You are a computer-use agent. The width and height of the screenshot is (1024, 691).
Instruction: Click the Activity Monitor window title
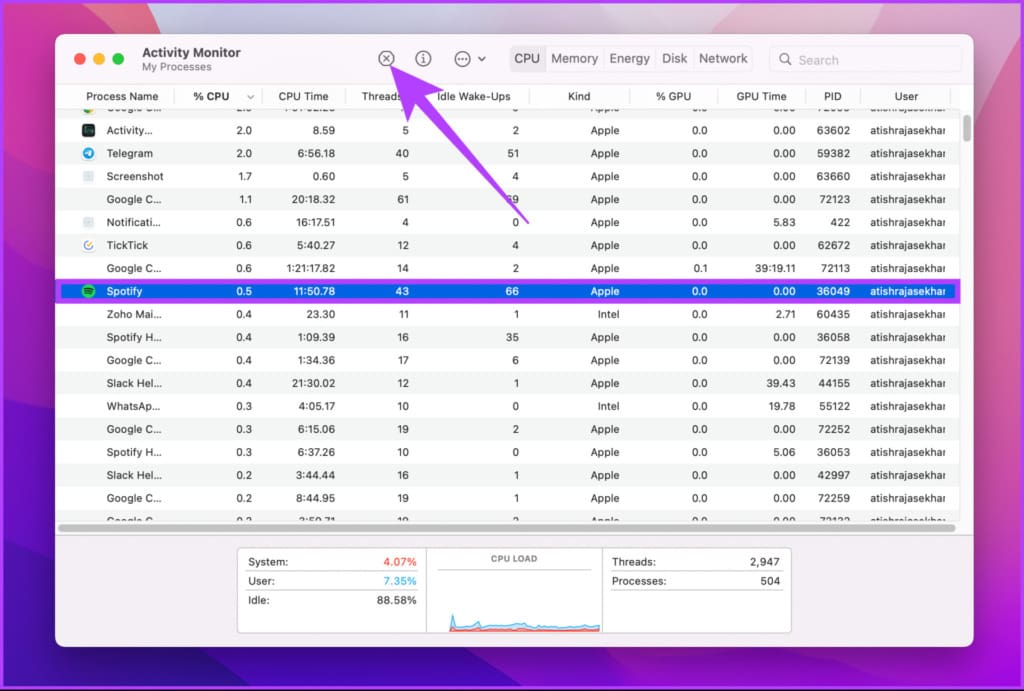pos(191,52)
